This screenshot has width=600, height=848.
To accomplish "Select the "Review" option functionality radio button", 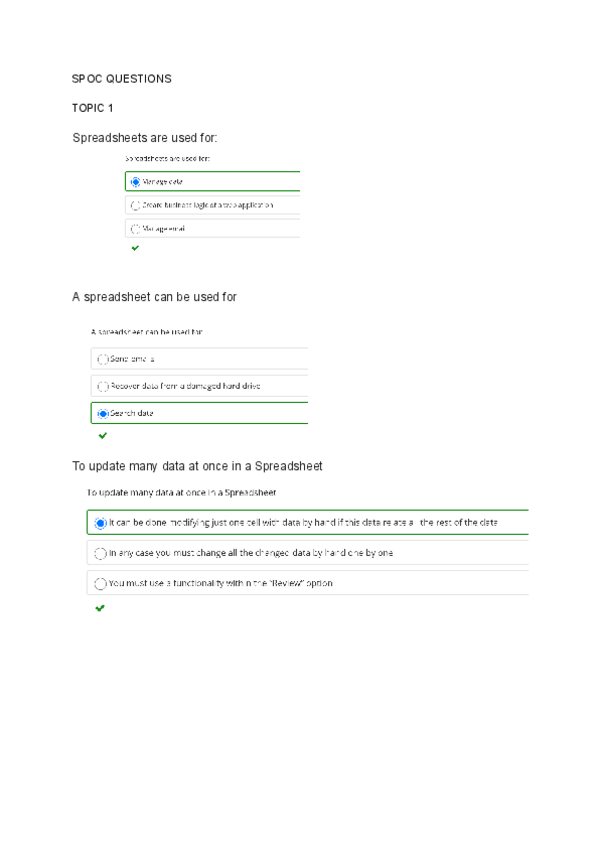I will pyautogui.click(x=100, y=583).
